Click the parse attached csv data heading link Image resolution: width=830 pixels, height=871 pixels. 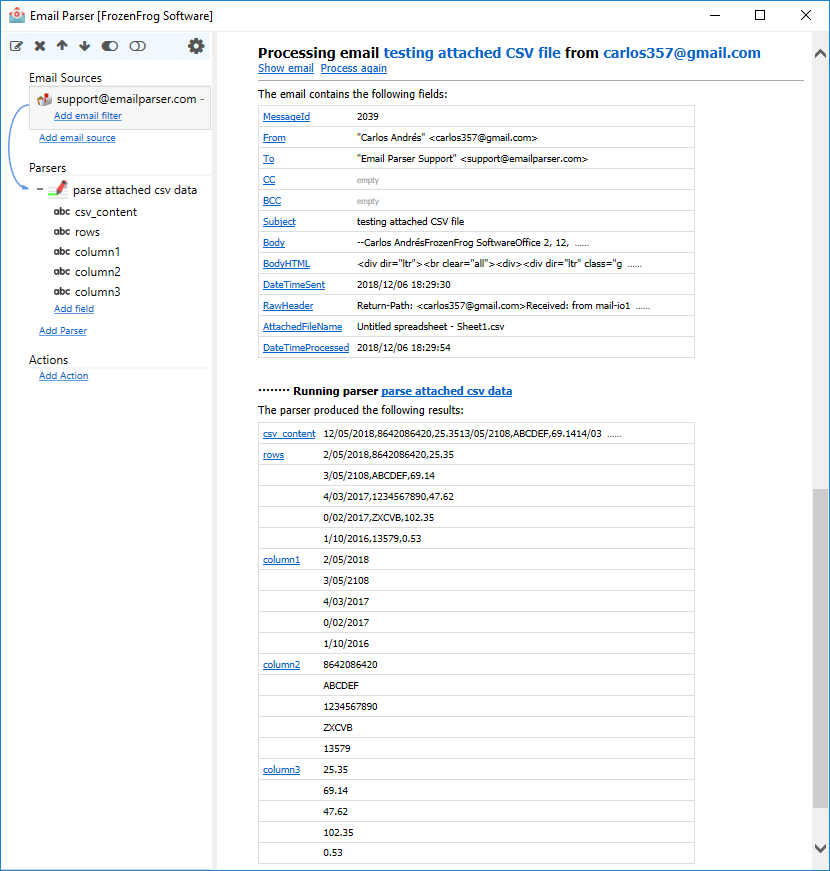(447, 391)
